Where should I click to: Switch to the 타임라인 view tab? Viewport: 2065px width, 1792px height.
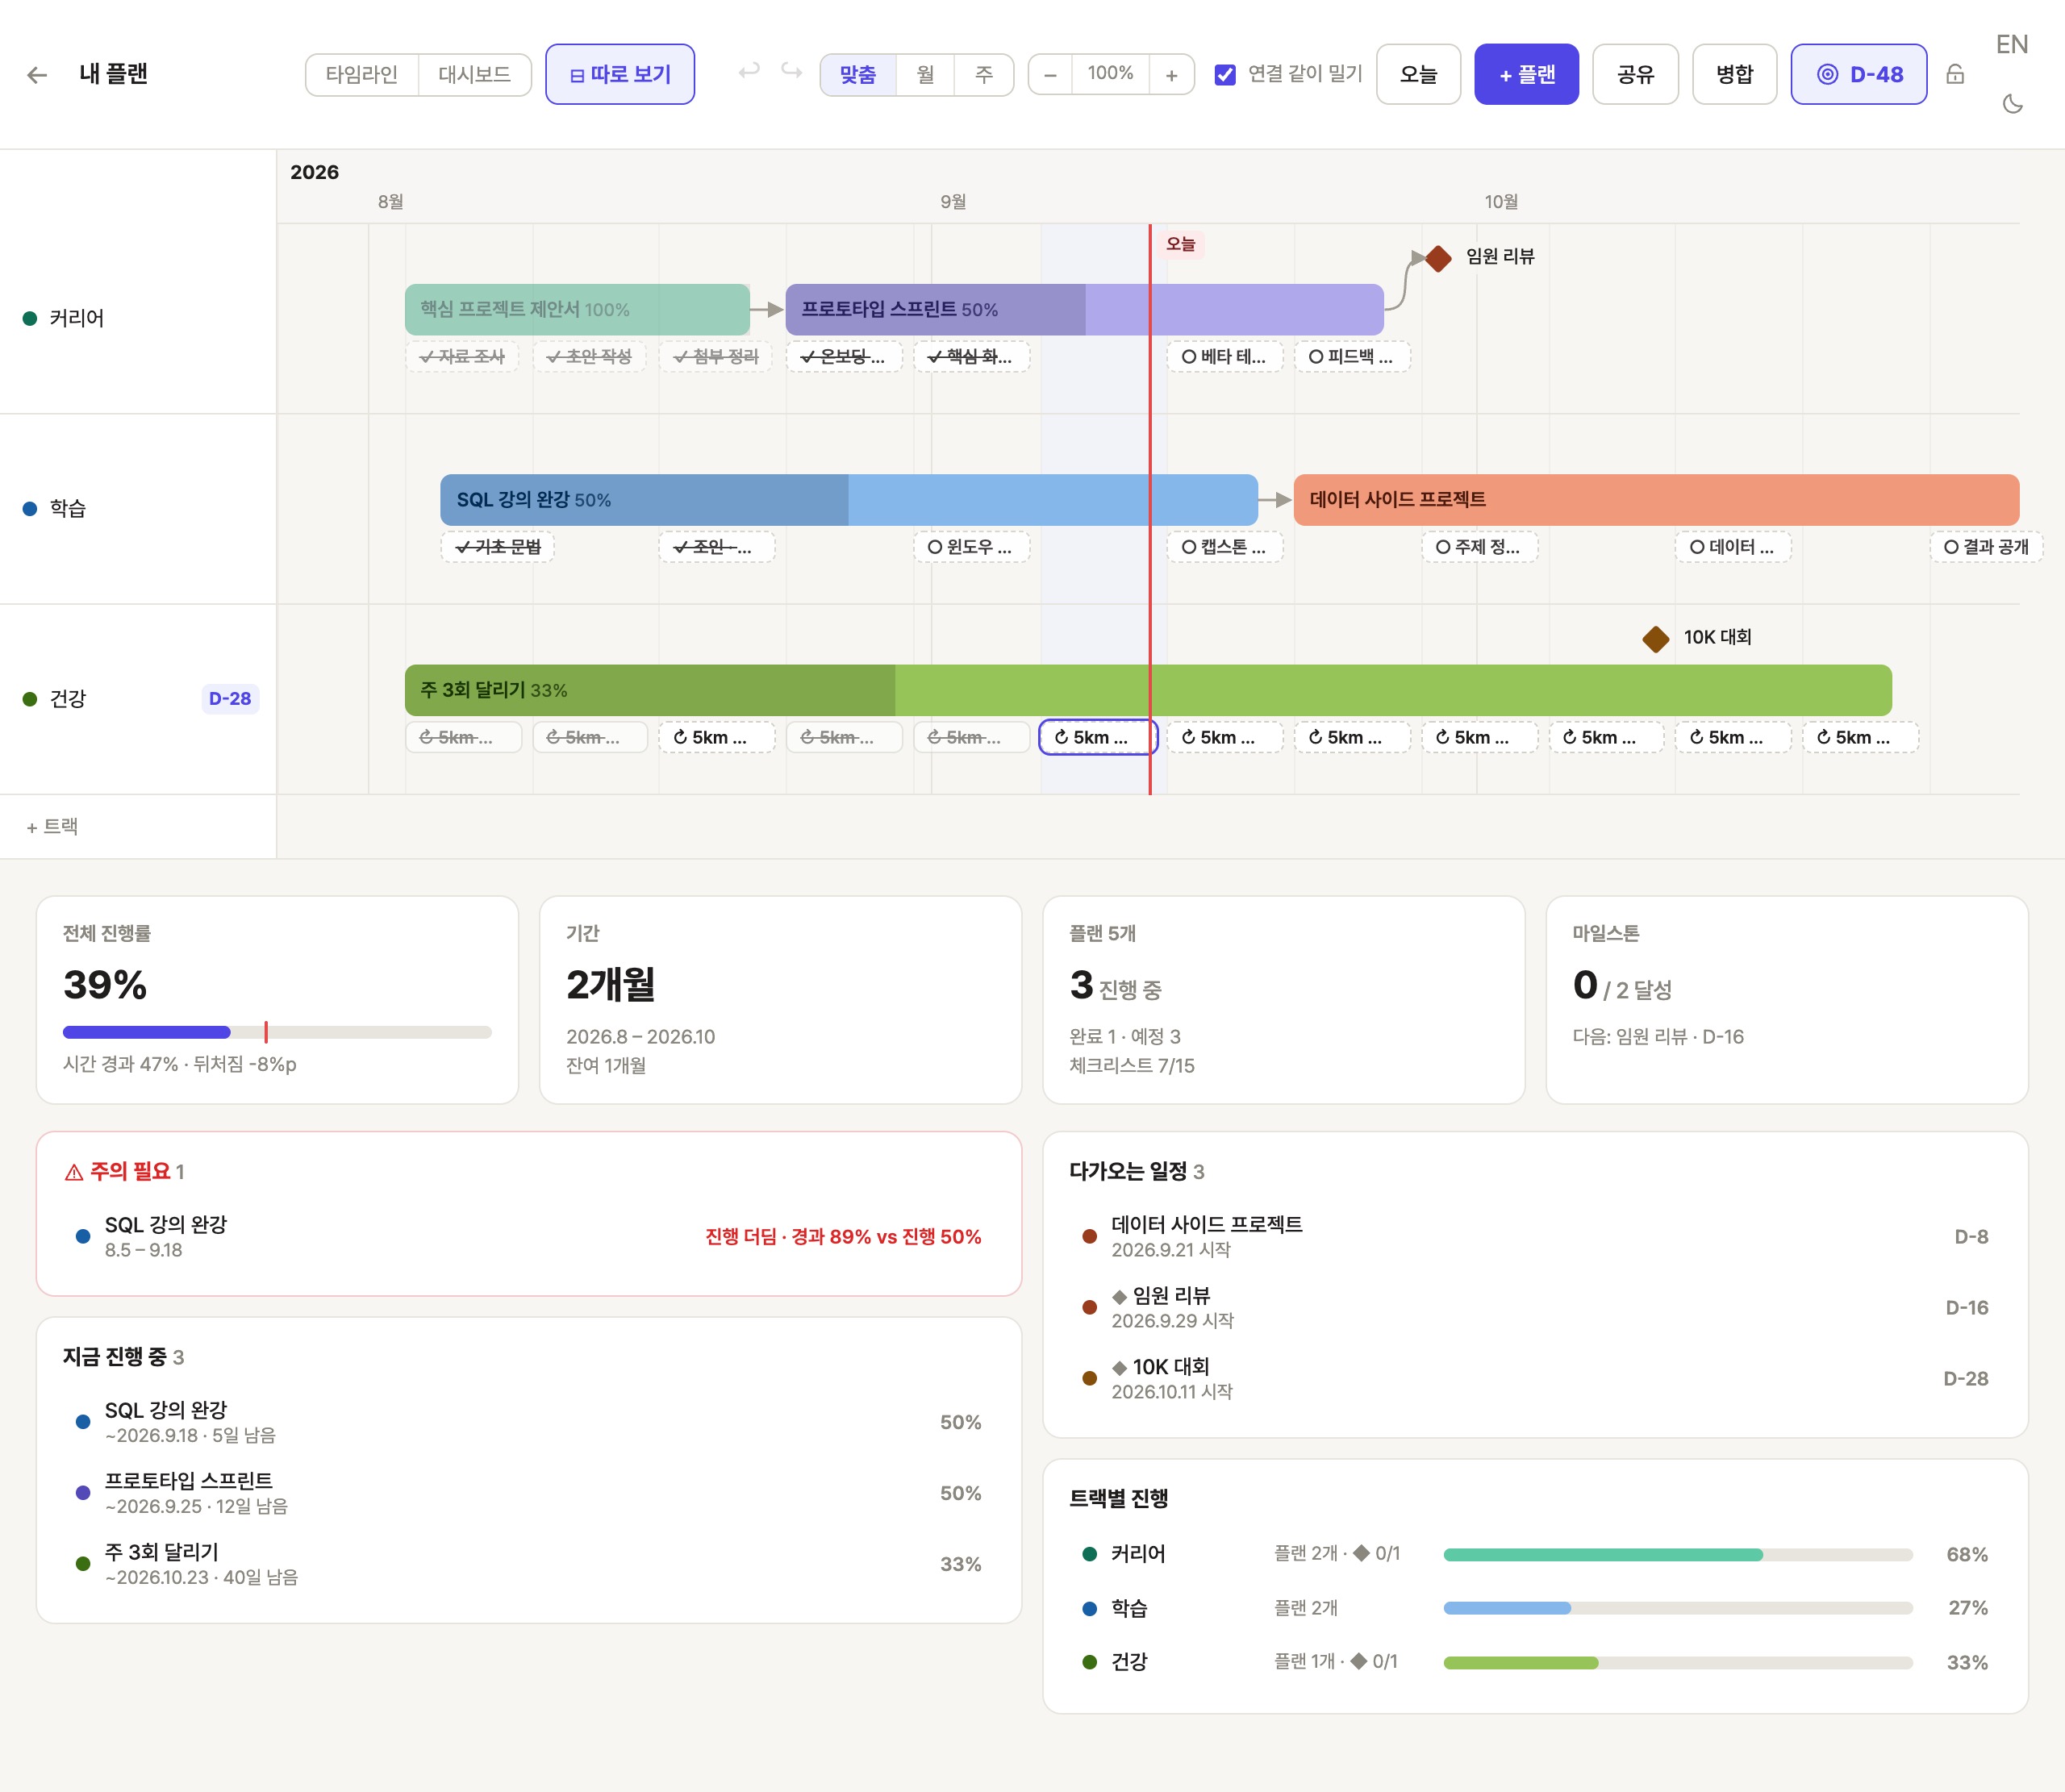(362, 75)
